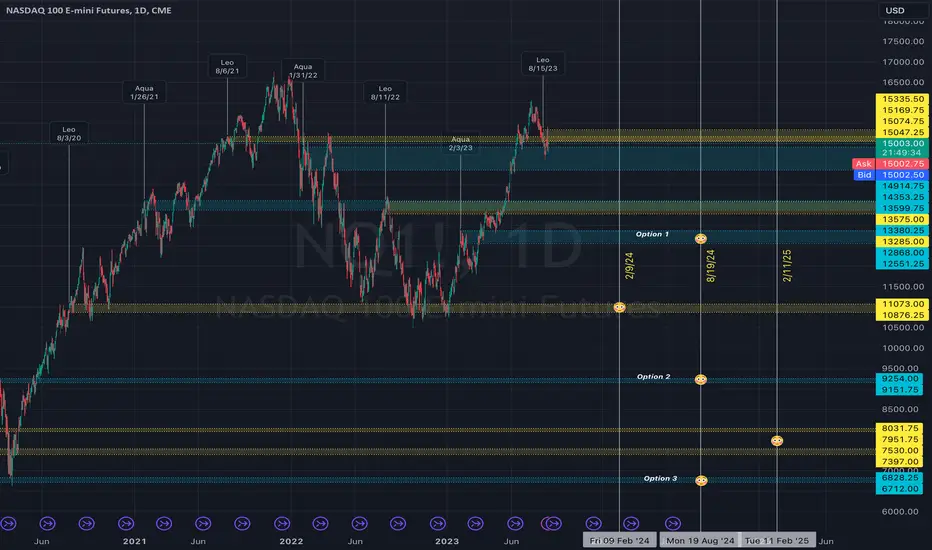932x550 pixels.
Task: Click the 12551.25 cyan price label
Action: click(902, 263)
